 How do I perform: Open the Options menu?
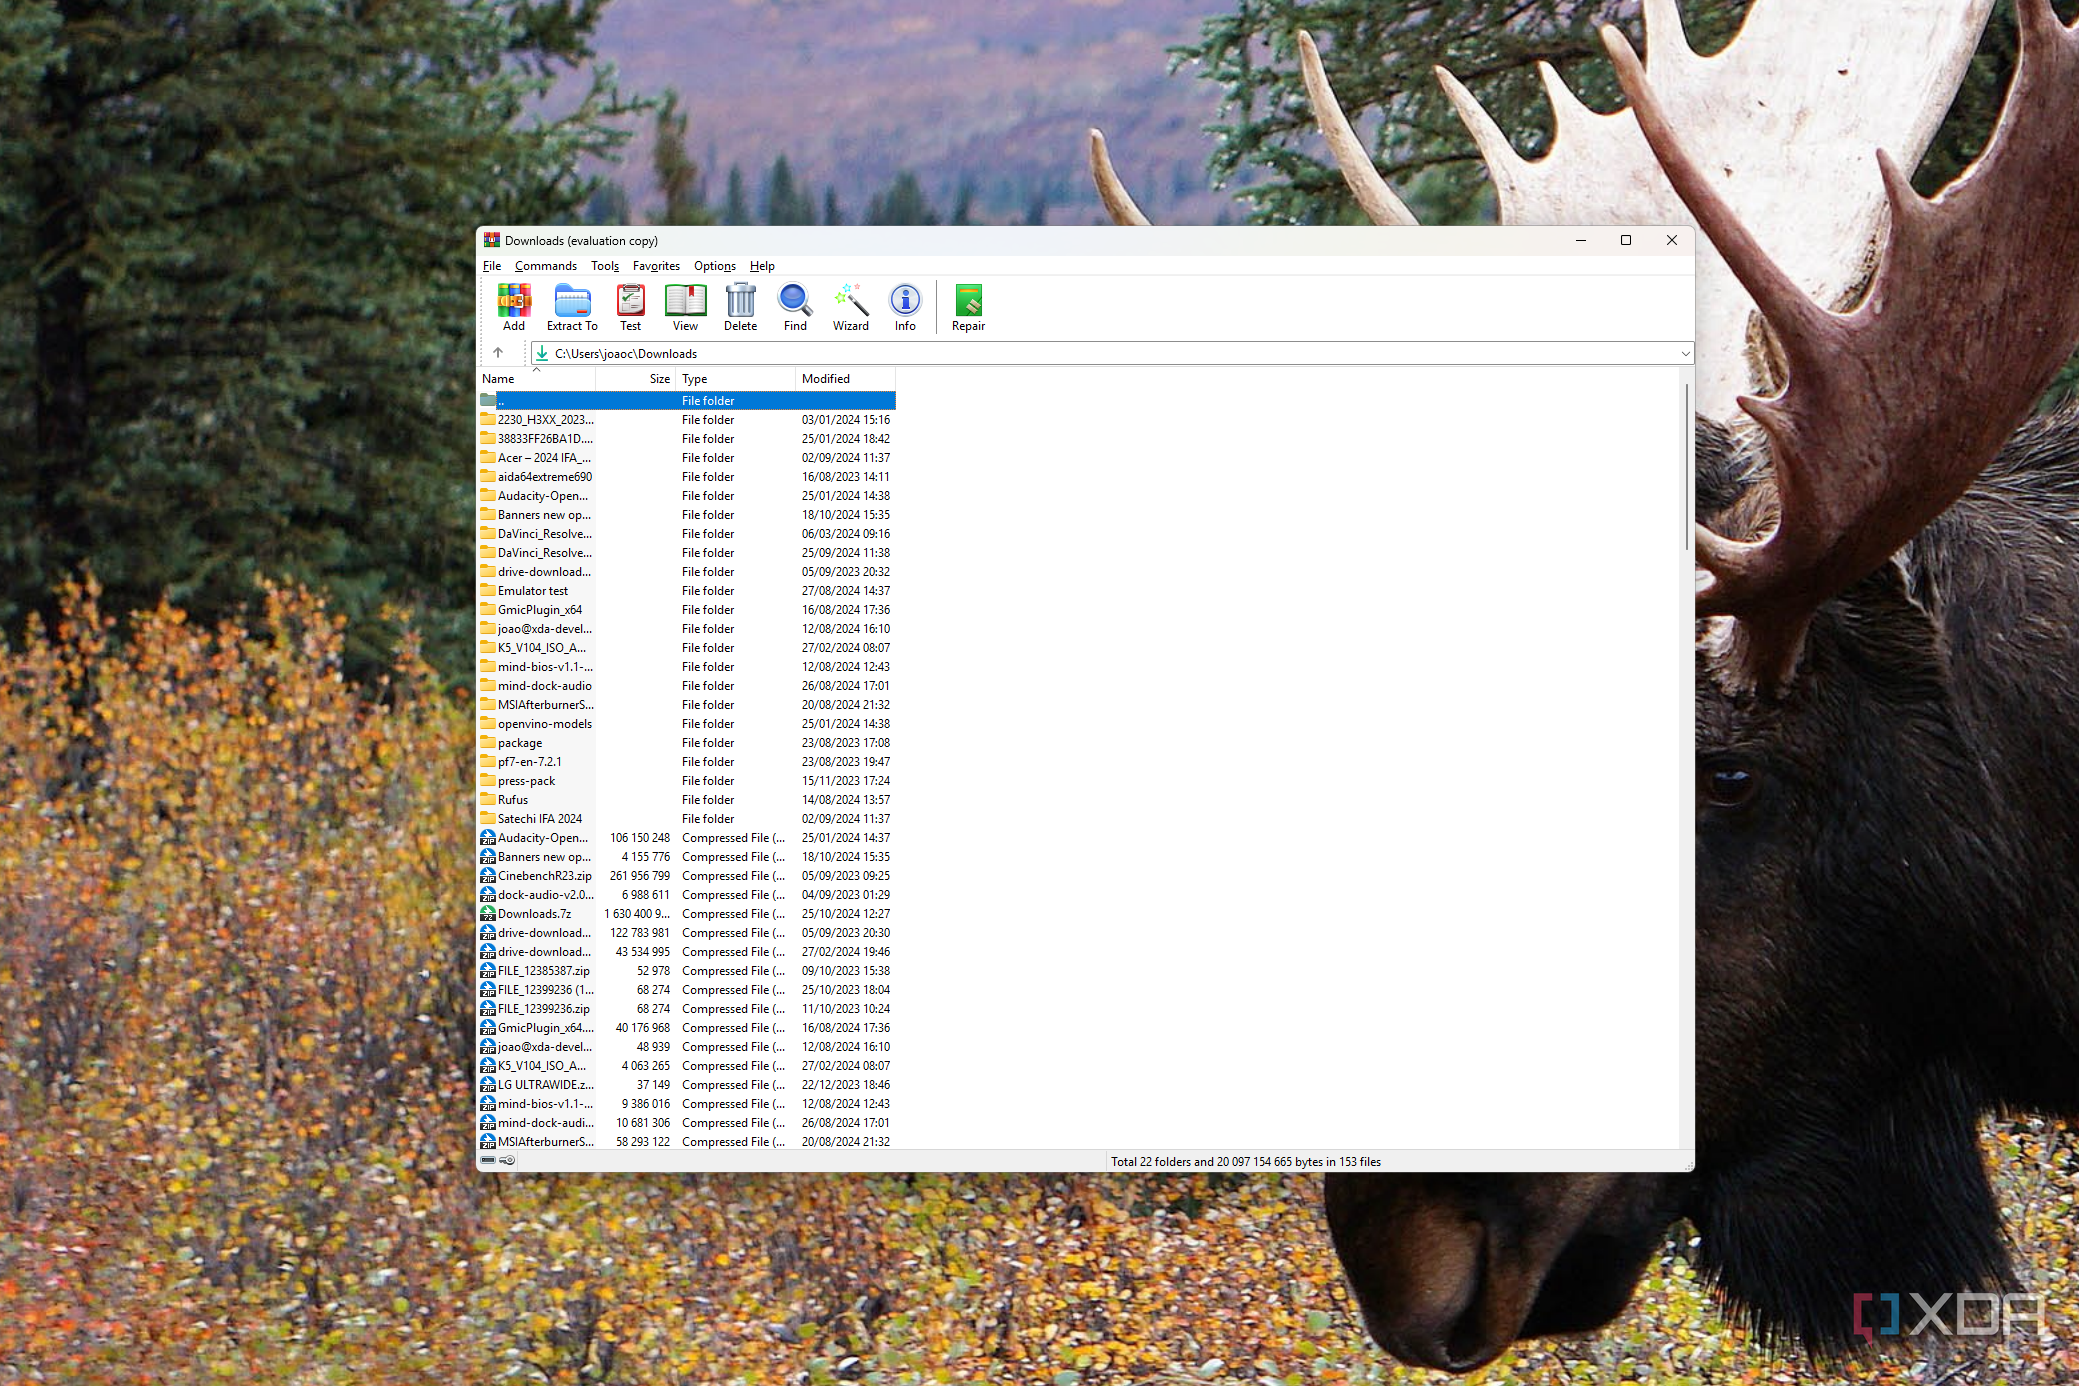[x=714, y=266]
